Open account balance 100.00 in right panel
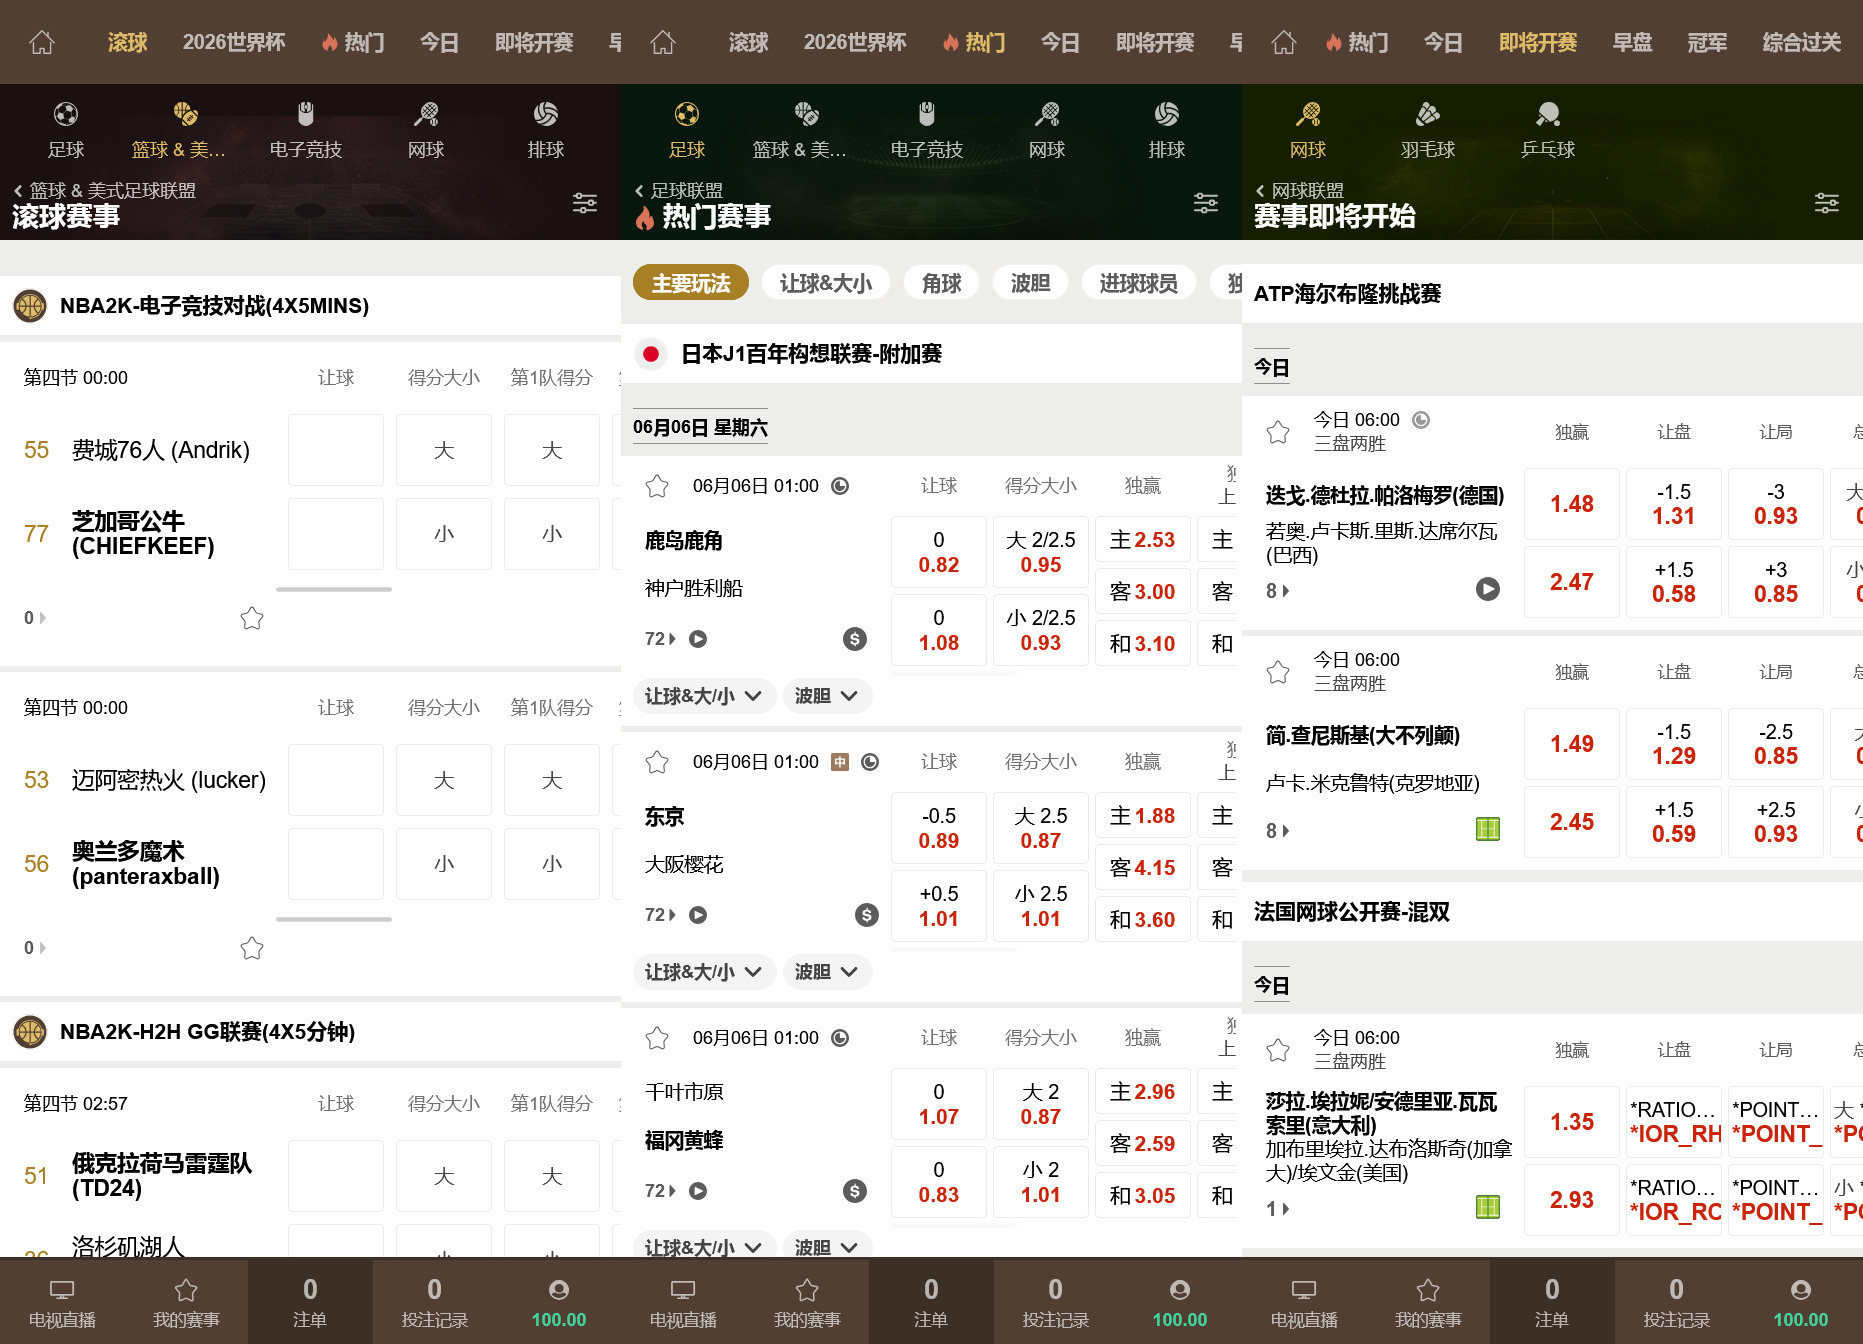 1800,1302
